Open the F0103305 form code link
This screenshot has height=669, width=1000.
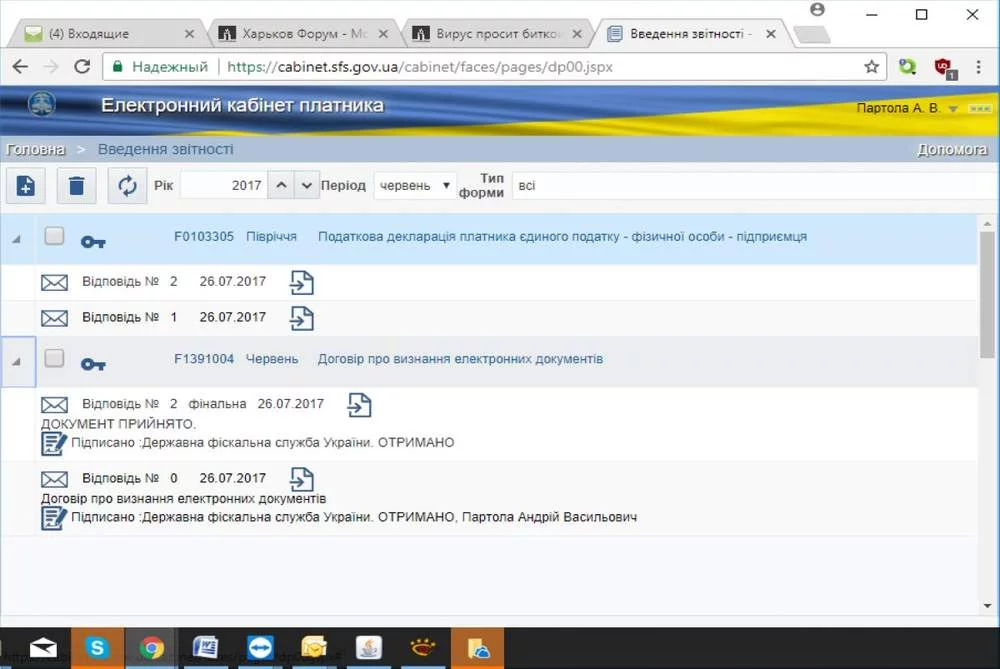[x=204, y=237]
